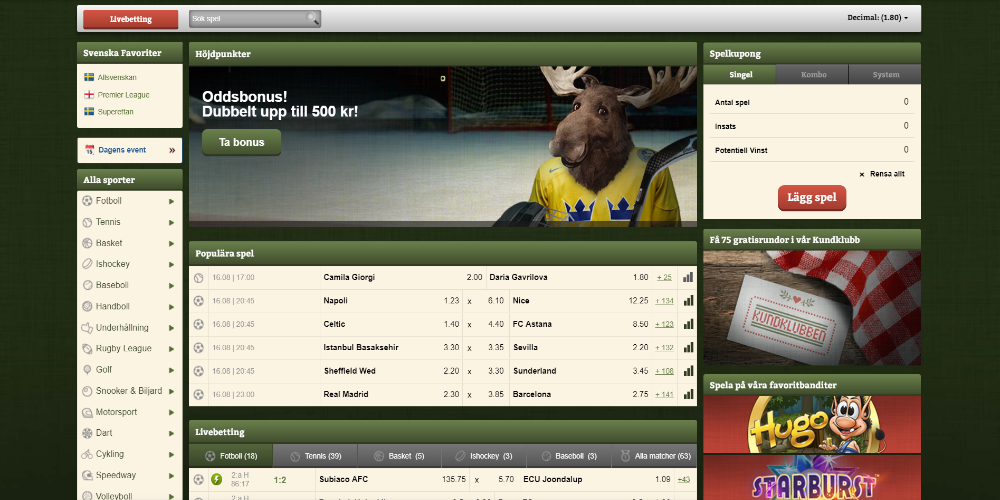Image resolution: width=1000 pixels, height=500 pixels.
Task: Open +43 markets for Subiaco AFC match
Action: click(x=684, y=479)
